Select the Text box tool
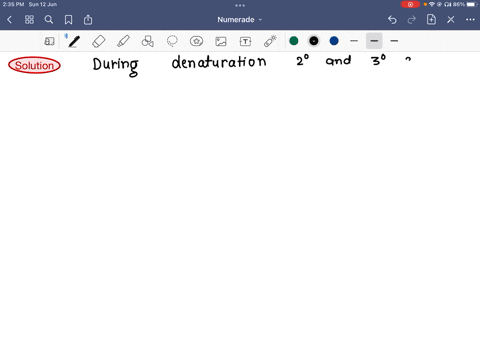480x360 pixels. click(245, 41)
